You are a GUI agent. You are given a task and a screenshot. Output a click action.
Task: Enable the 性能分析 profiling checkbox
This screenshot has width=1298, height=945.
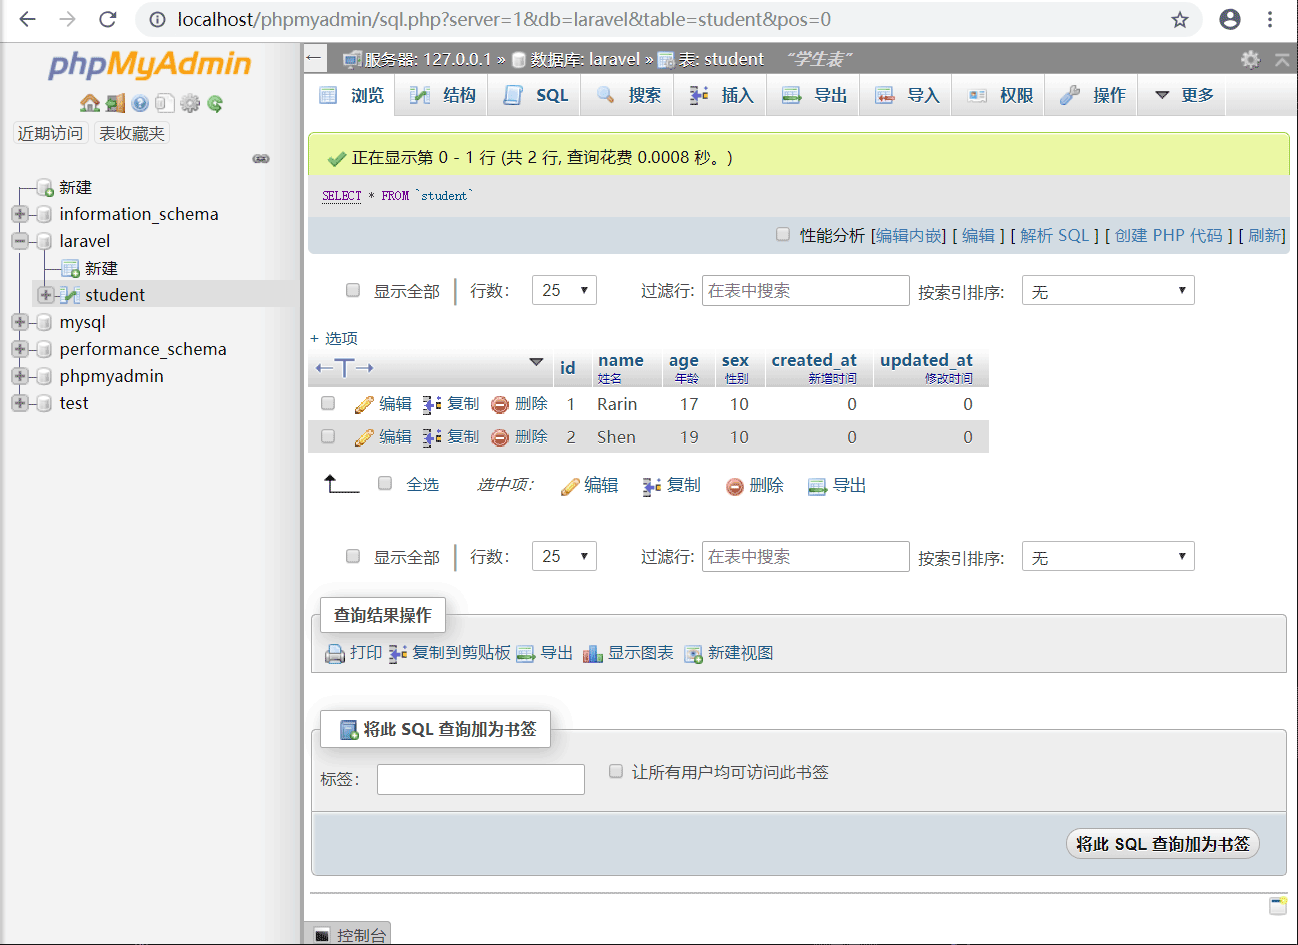tap(783, 235)
